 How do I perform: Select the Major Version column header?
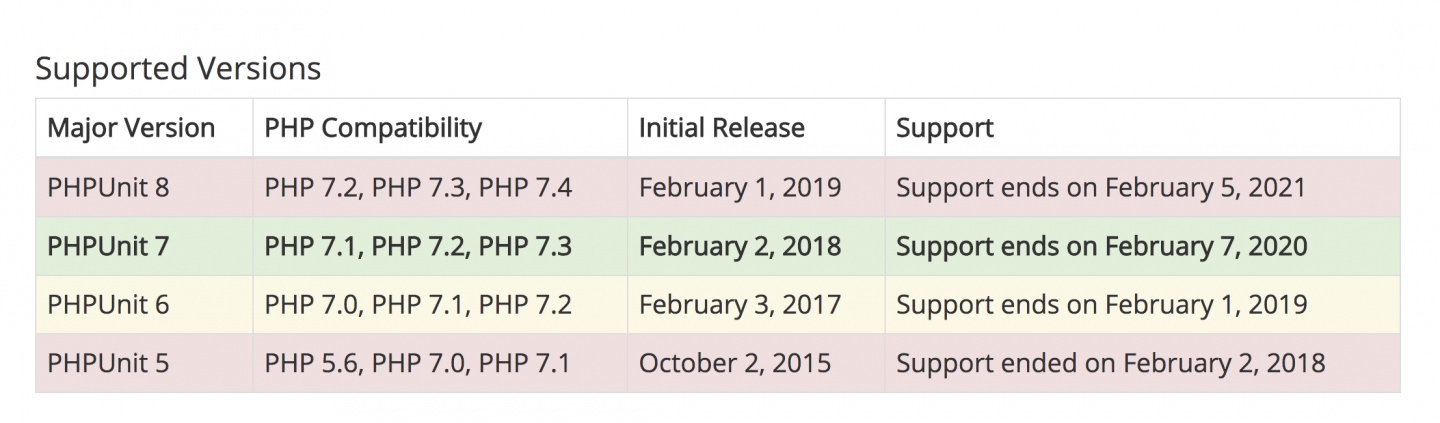131,128
